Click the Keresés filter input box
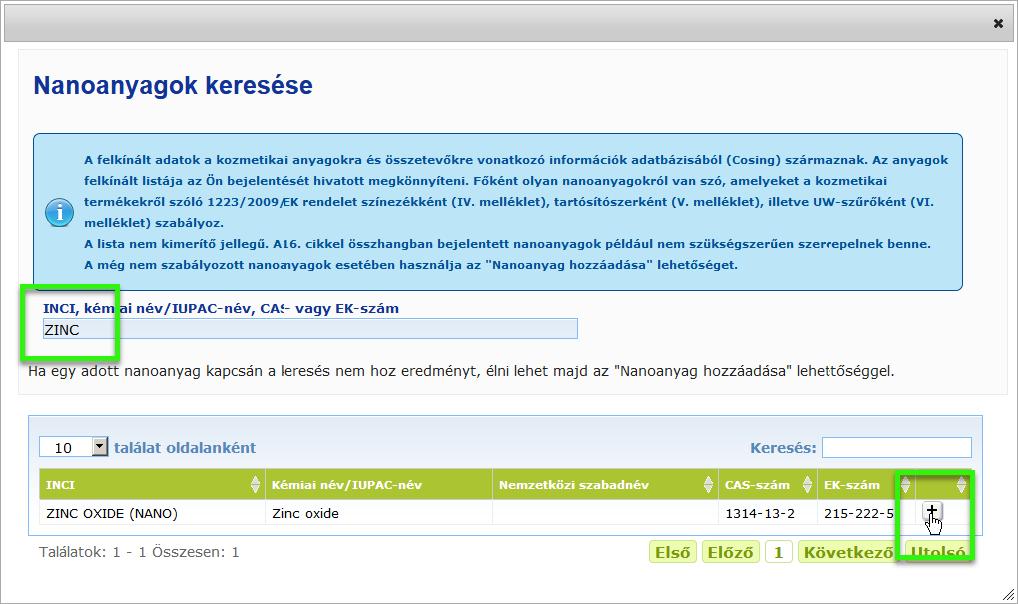This screenshot has height=604, width=1018. click(897, 447)
